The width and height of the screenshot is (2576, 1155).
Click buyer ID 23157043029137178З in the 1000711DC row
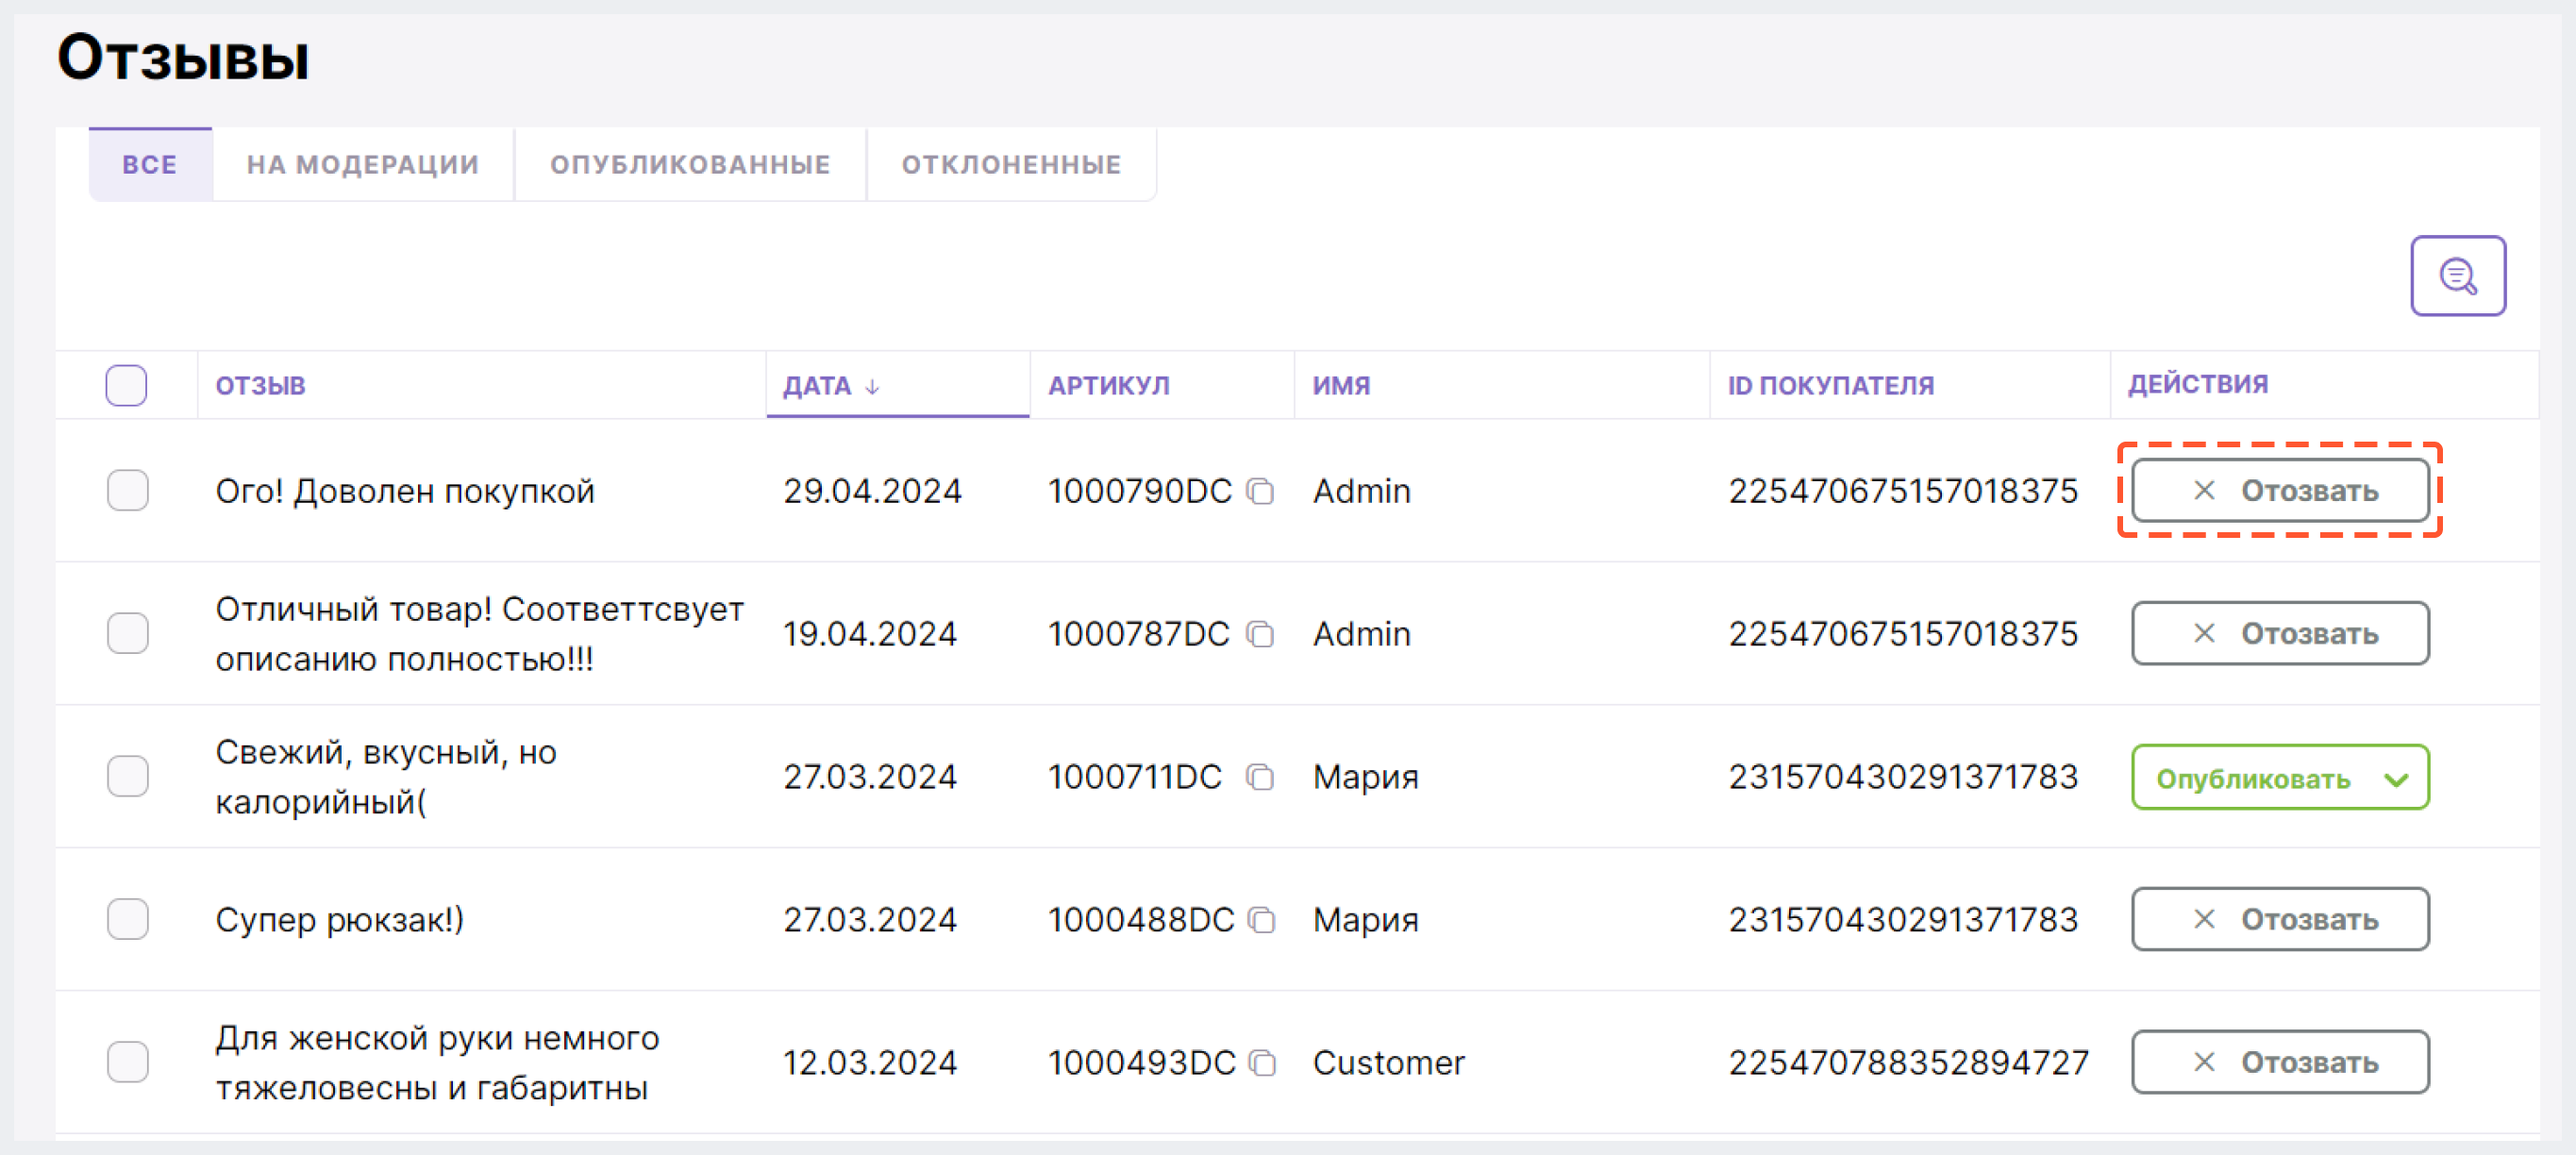1903,777
